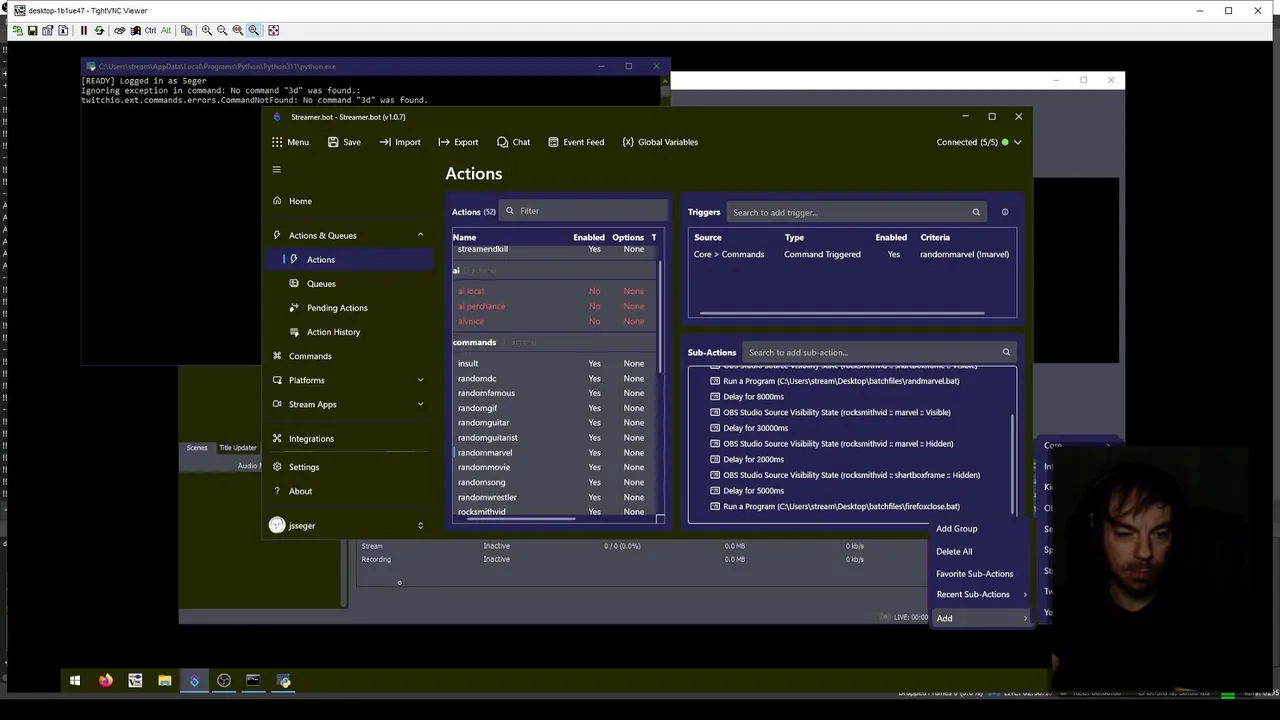Open About in the sidebar
Image resolution: width=1280 pixels, height=720 pixels.
(x=350, y=491)
